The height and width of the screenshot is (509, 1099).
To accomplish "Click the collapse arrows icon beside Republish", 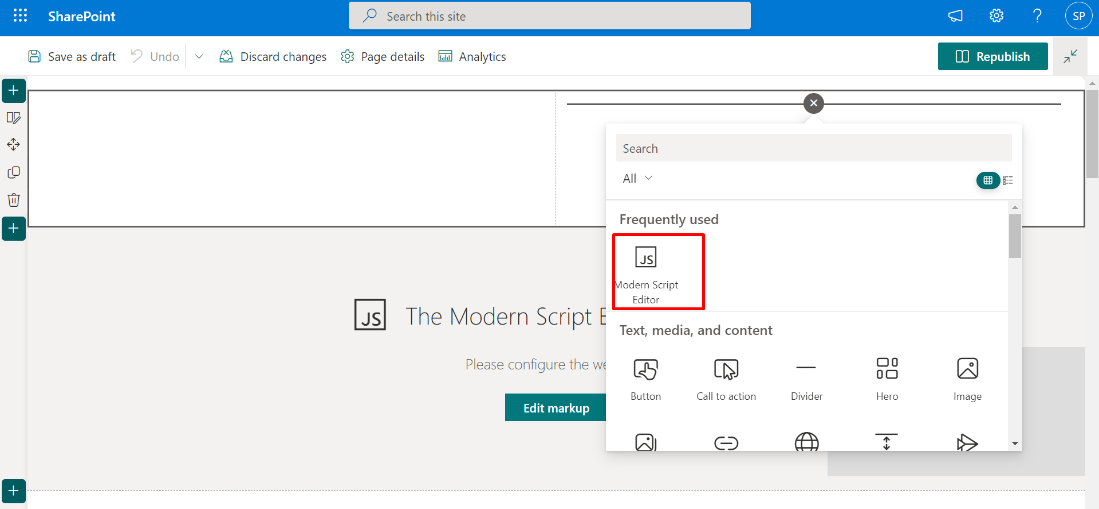I will (x=1070, y=57).
